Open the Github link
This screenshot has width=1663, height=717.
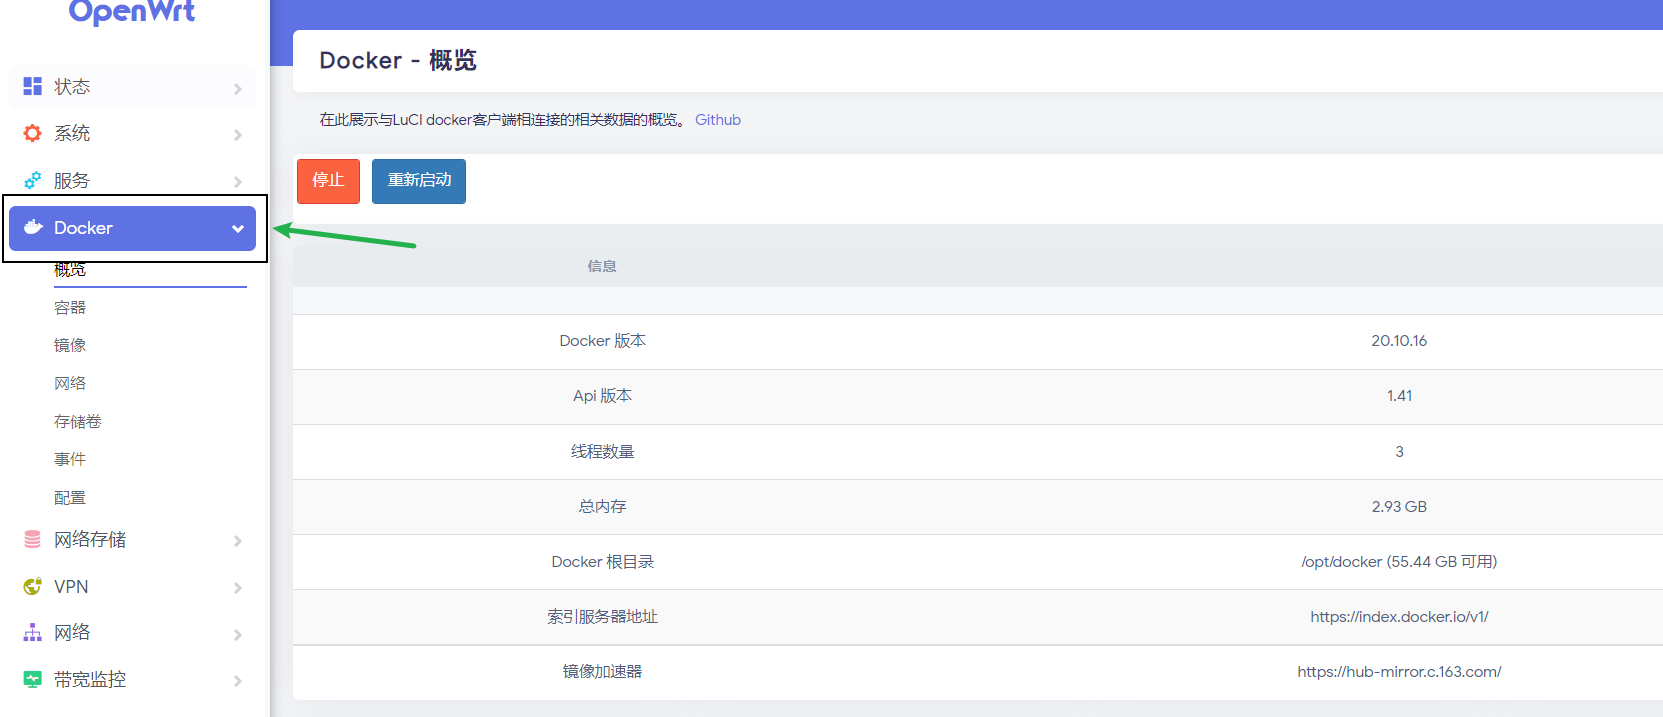717,120
